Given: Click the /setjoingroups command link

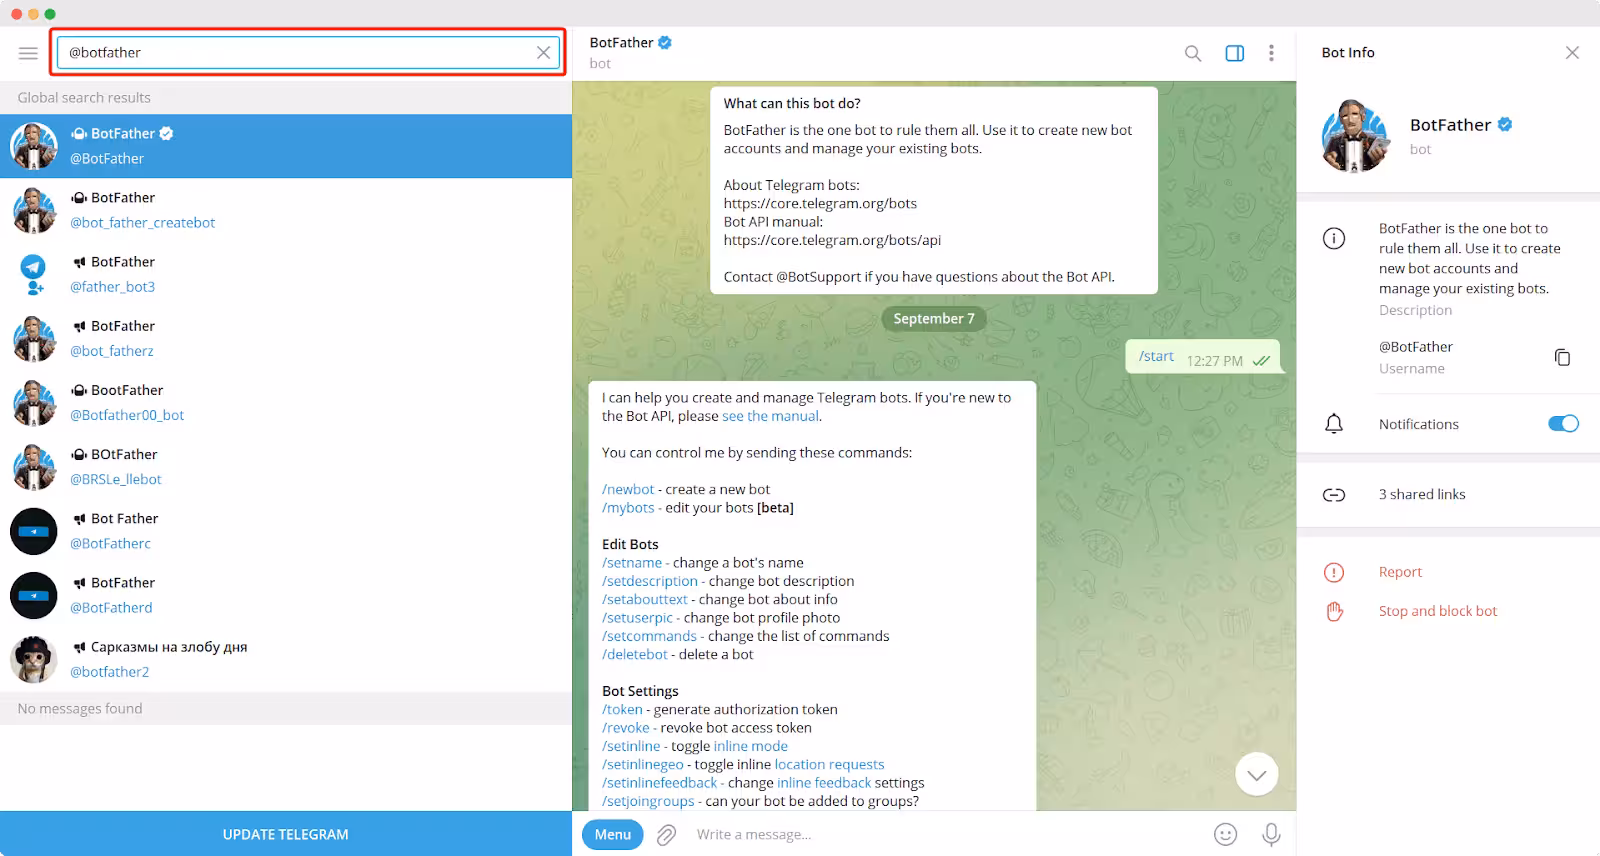Looking at the screenshot, I should tap(648, 801).
